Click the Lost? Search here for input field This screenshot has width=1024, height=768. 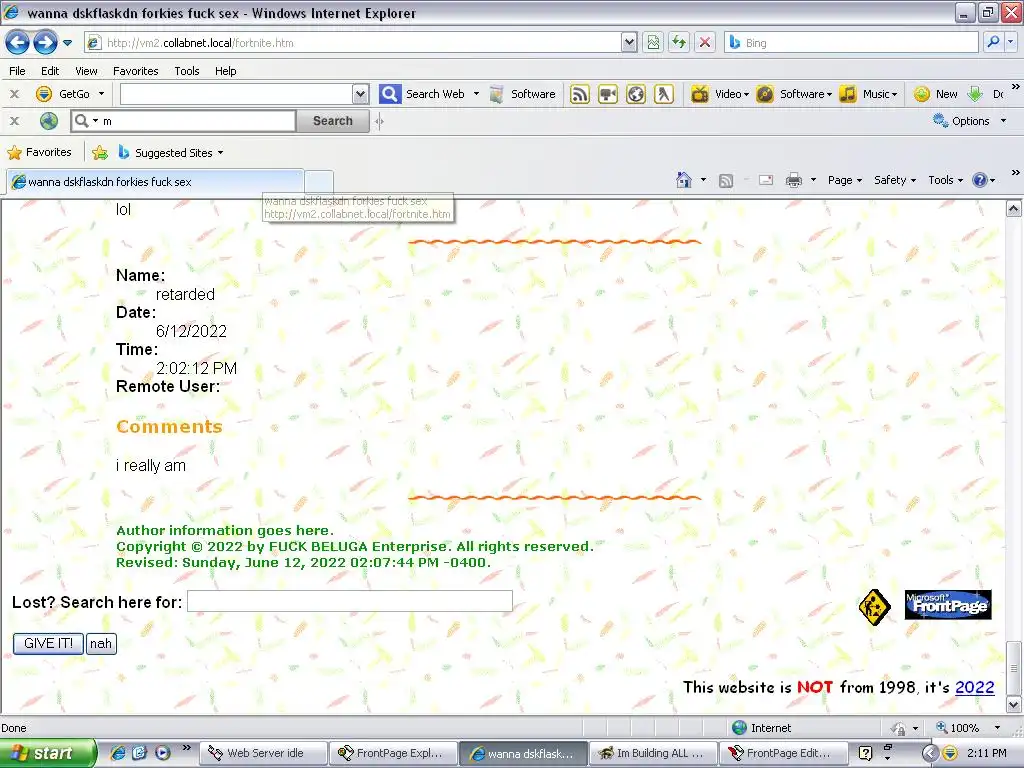coord(349,601)
